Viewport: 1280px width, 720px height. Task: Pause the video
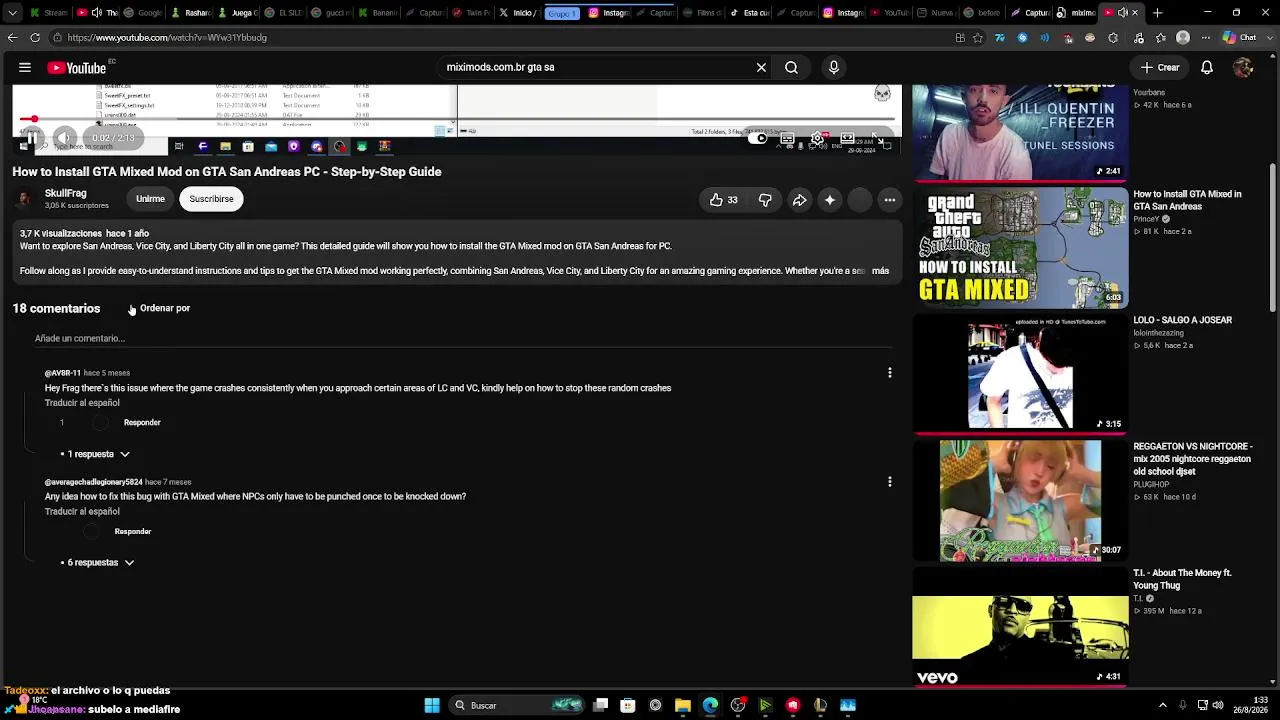31,138
